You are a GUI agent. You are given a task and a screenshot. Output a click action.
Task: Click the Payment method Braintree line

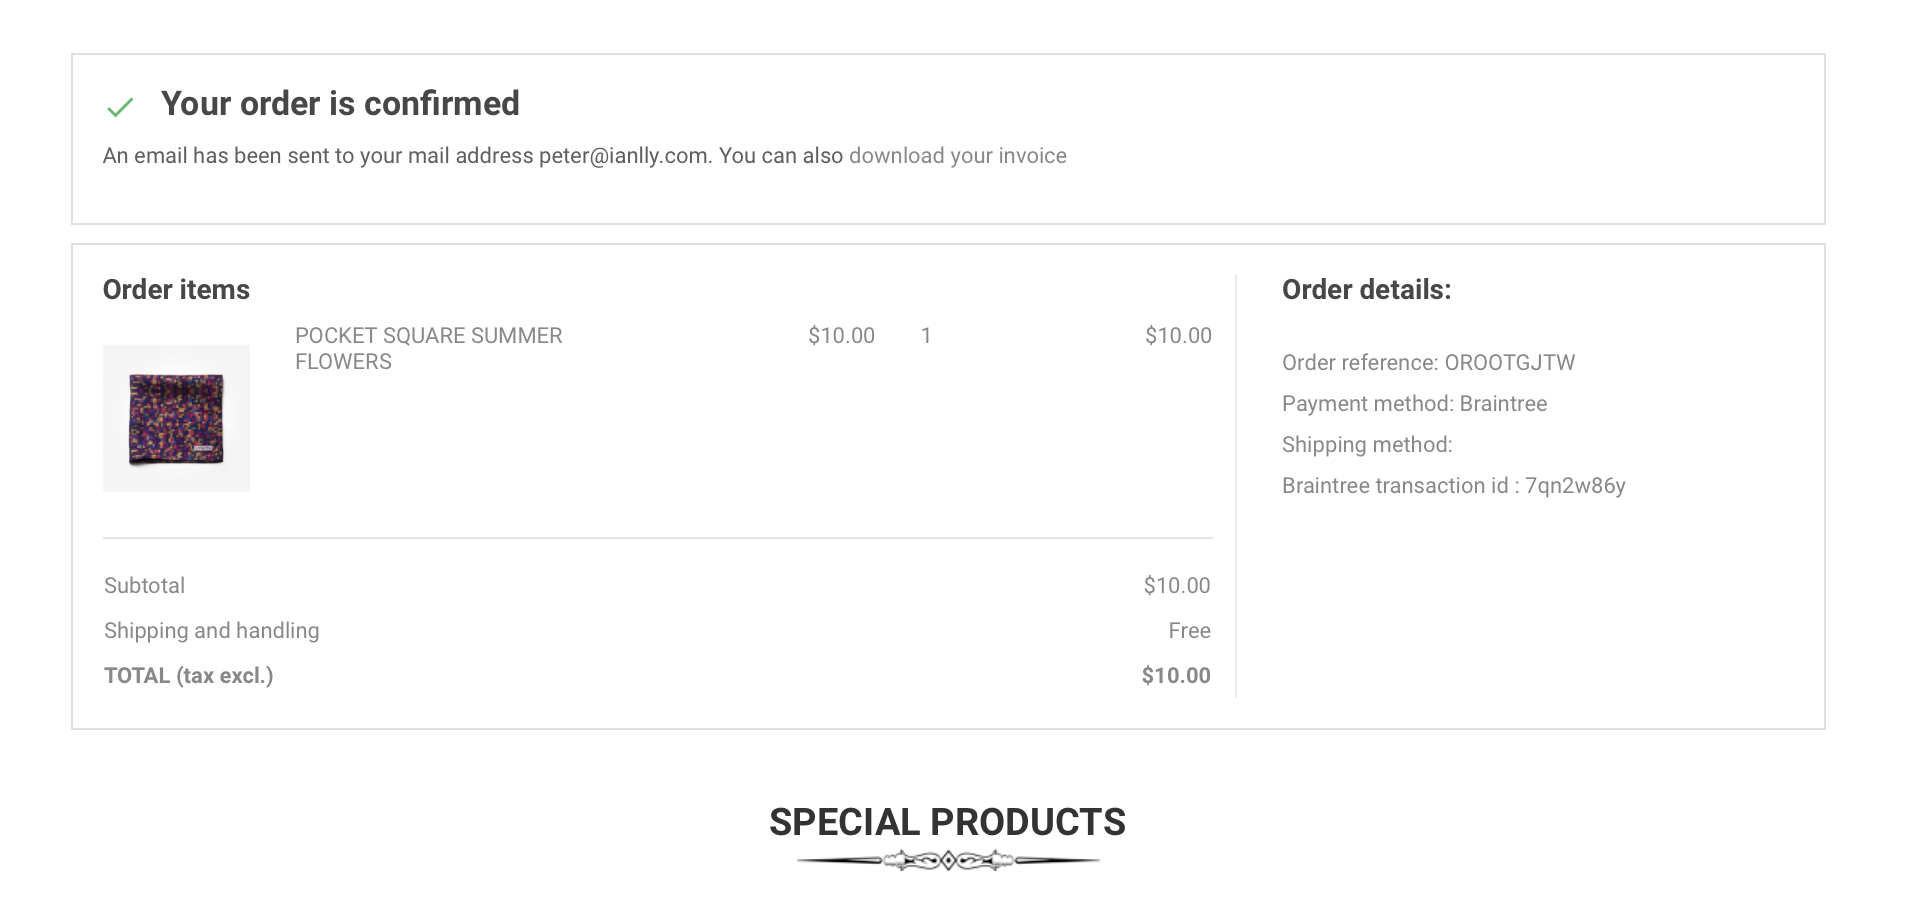coord(1414,404)
